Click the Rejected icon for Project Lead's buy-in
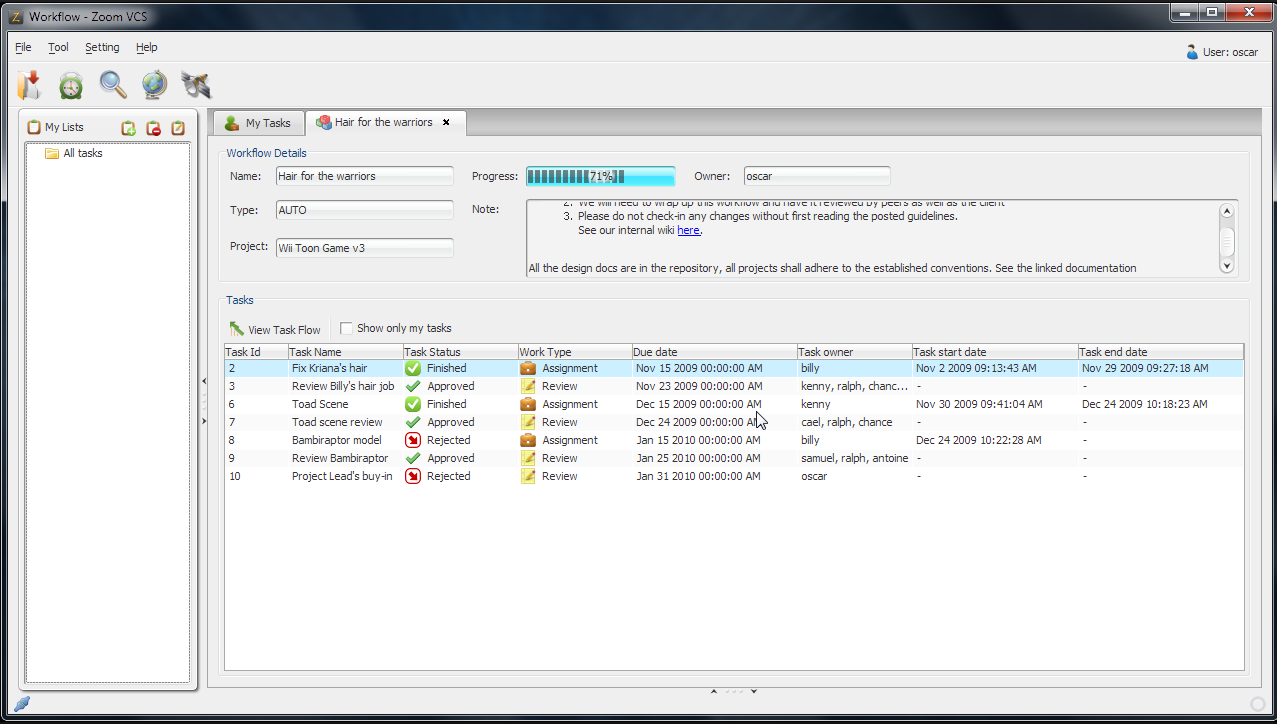 pyautogui.click(x=412, y=476)
